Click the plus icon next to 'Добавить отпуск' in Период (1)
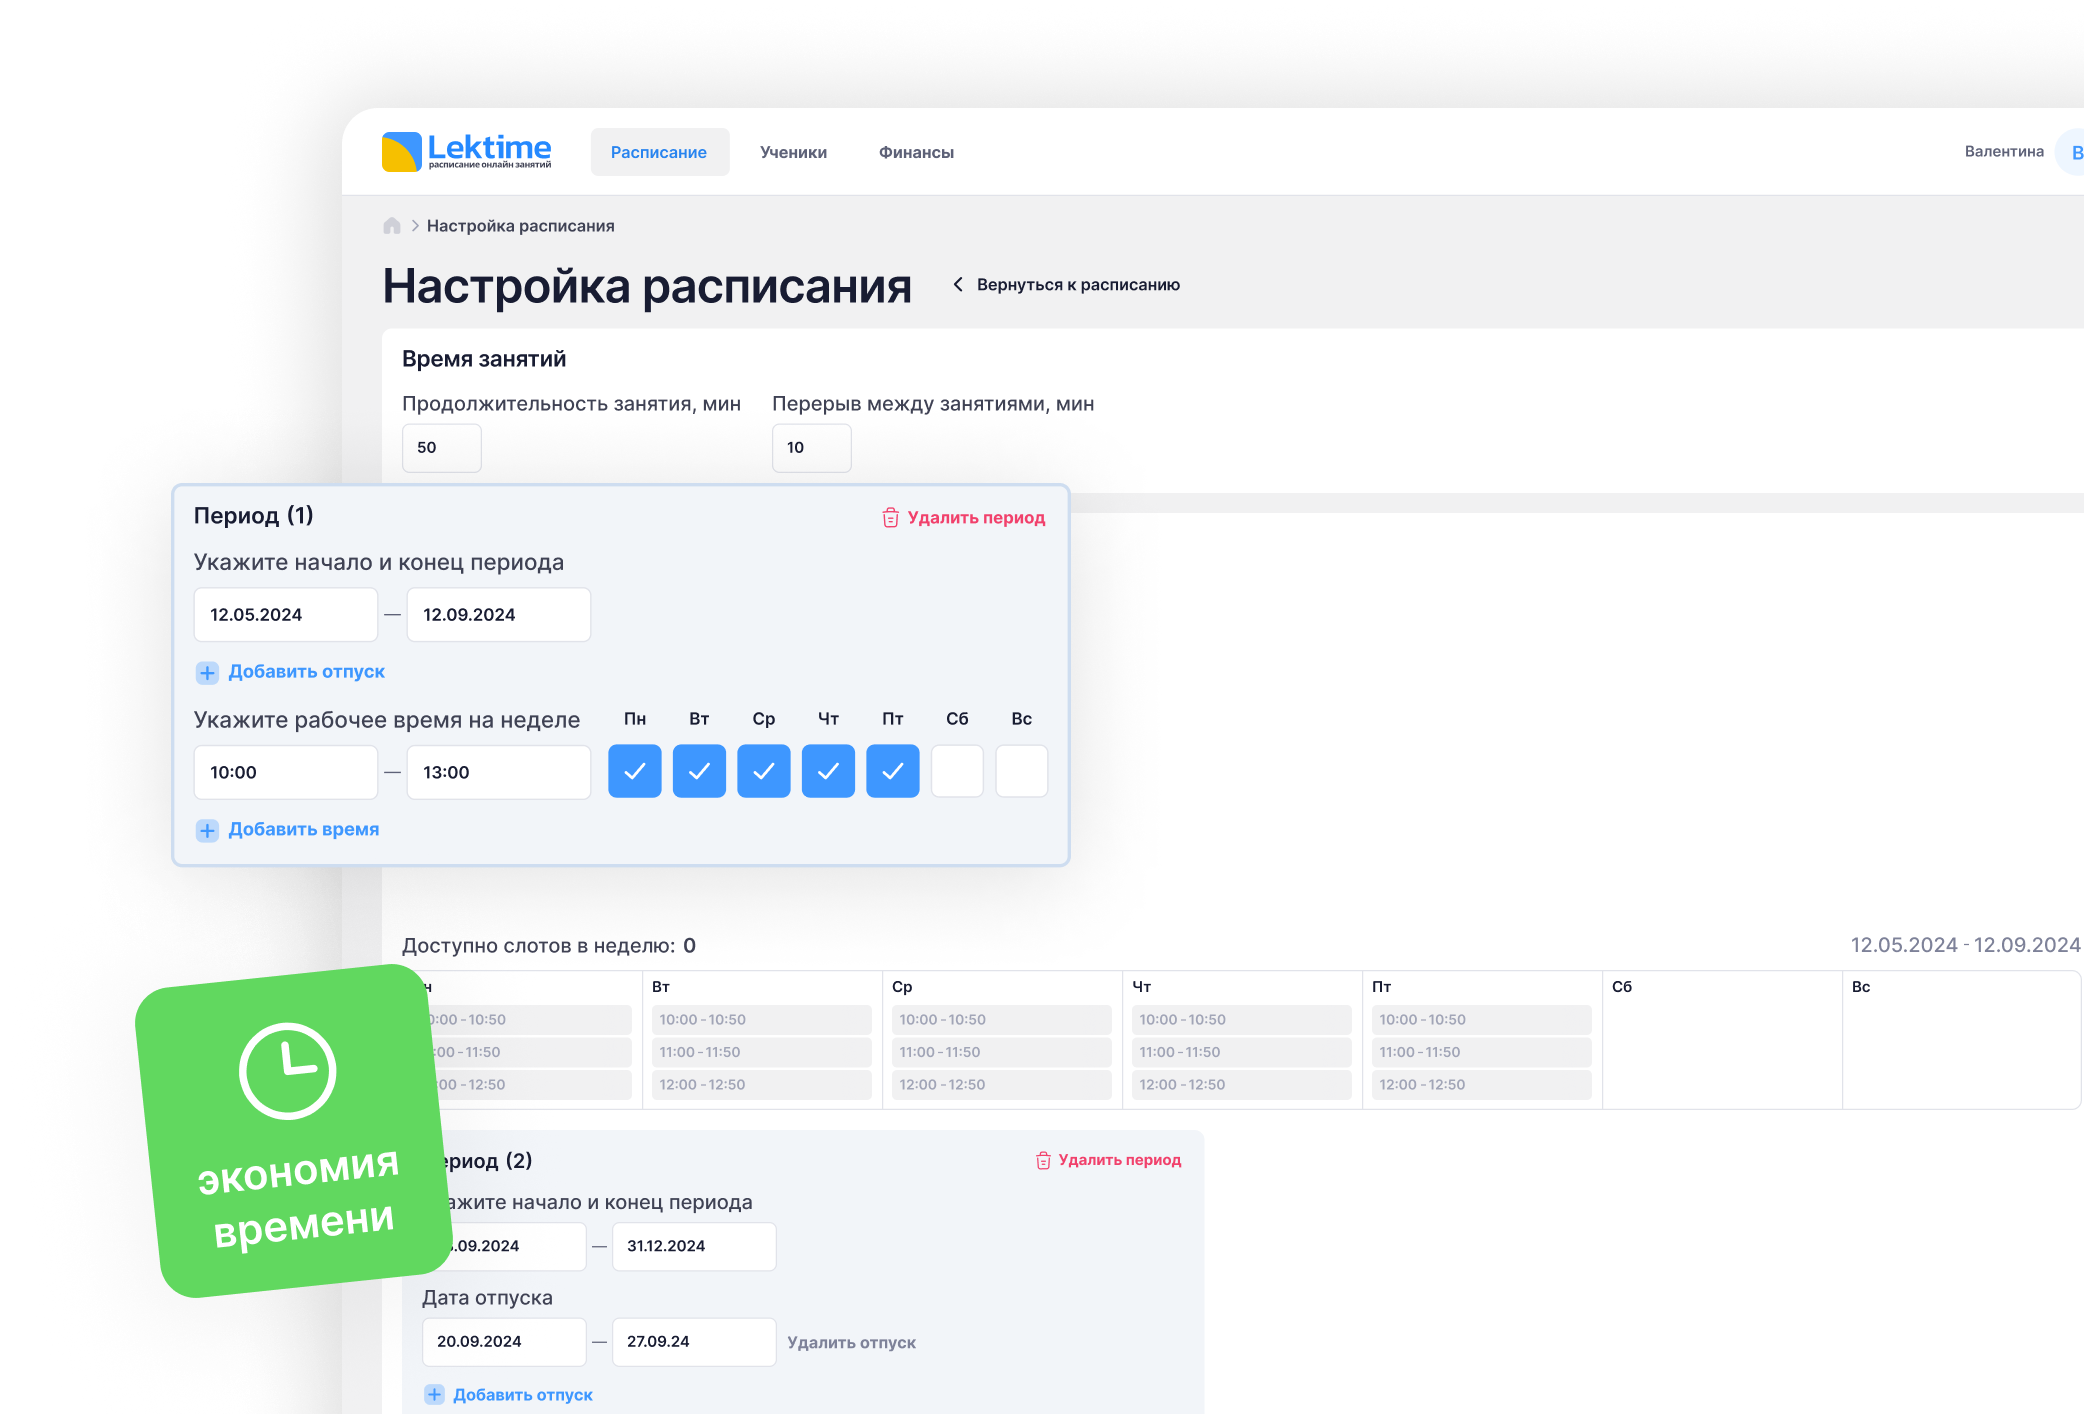The width and height of the screenshot is (2084, 1414). [207, 673]
